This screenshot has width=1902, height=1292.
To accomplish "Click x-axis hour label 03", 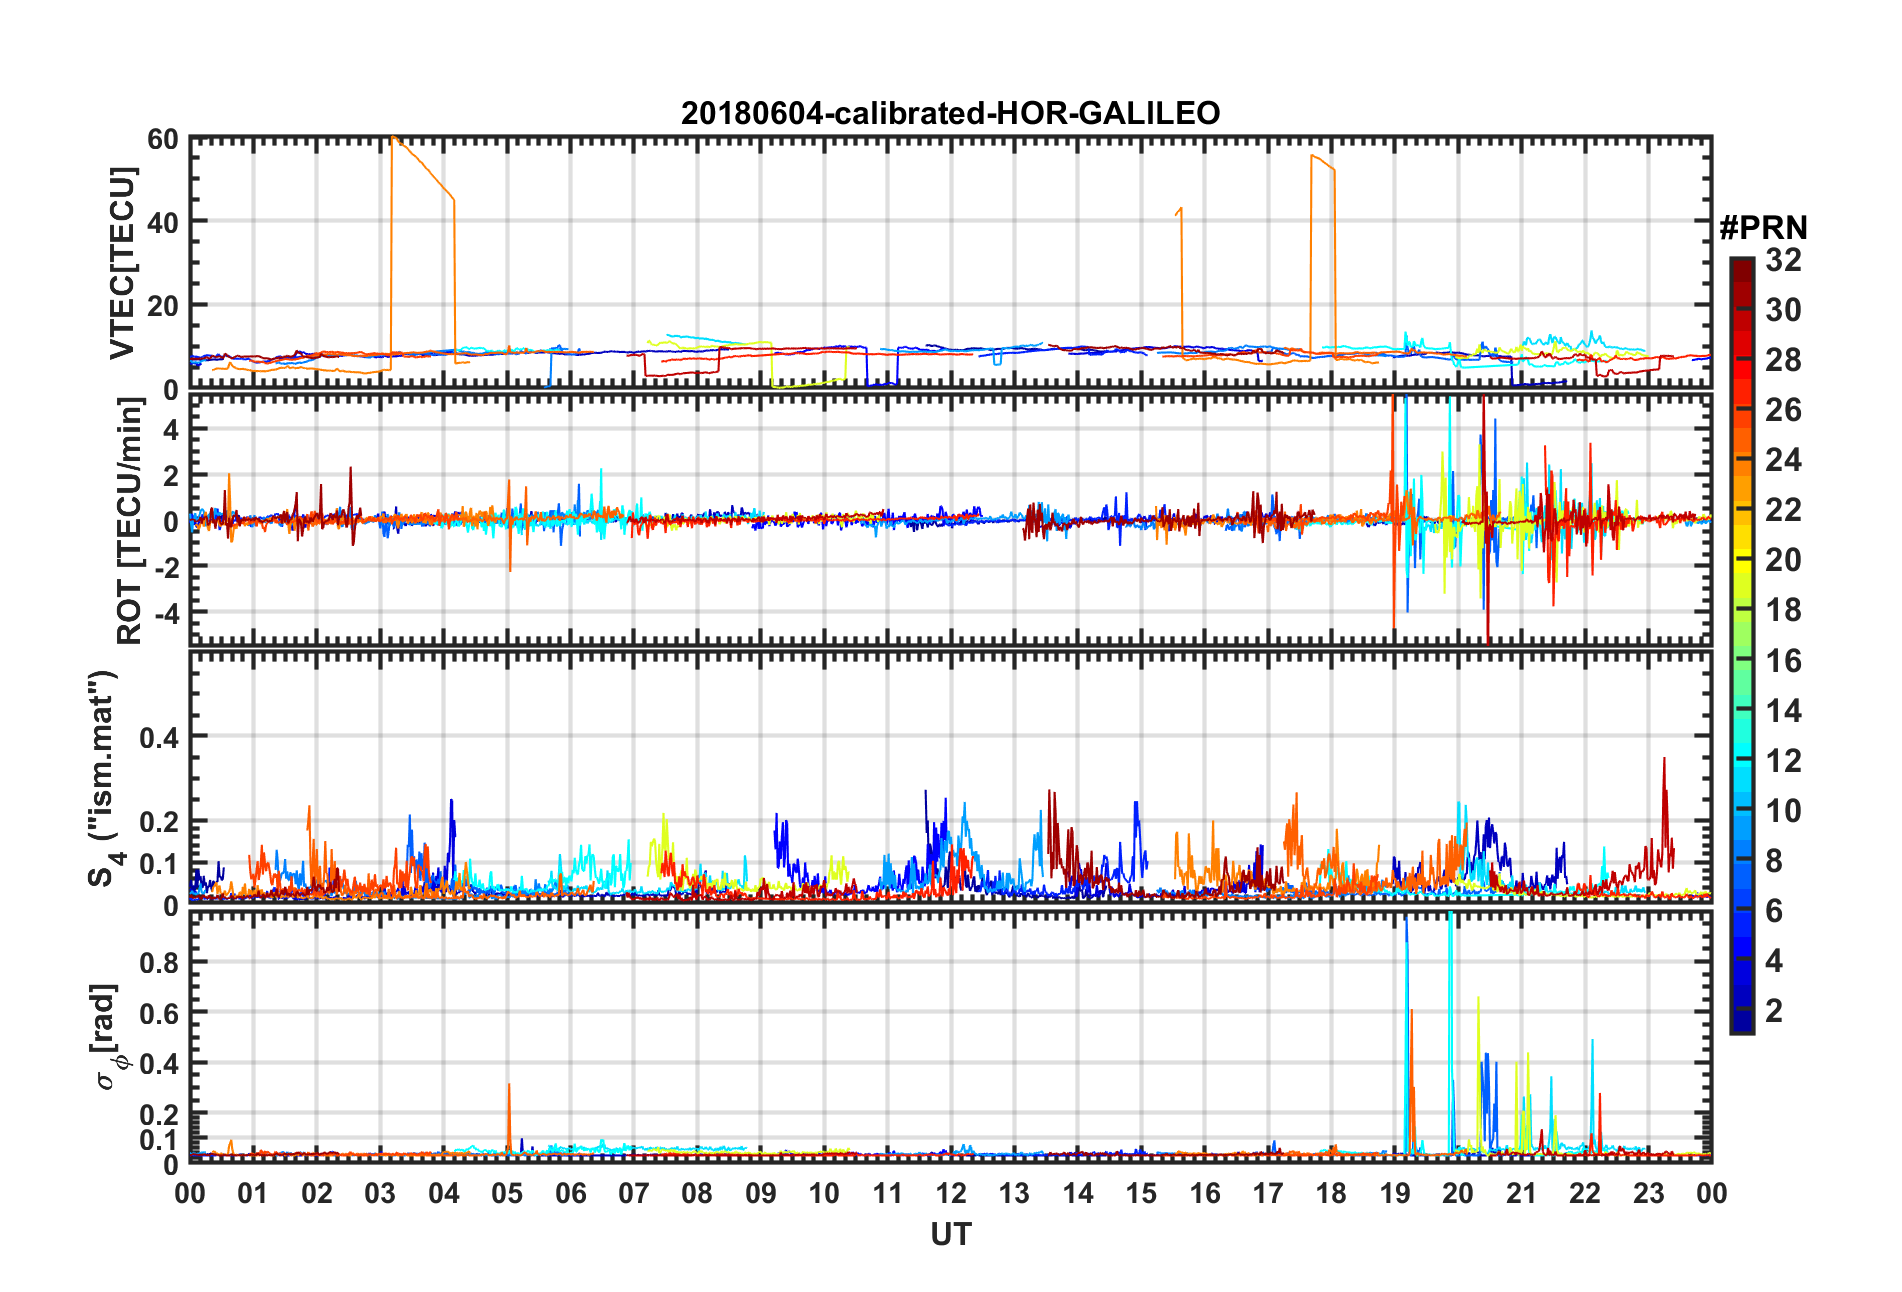I will (x=380, y=1193).
